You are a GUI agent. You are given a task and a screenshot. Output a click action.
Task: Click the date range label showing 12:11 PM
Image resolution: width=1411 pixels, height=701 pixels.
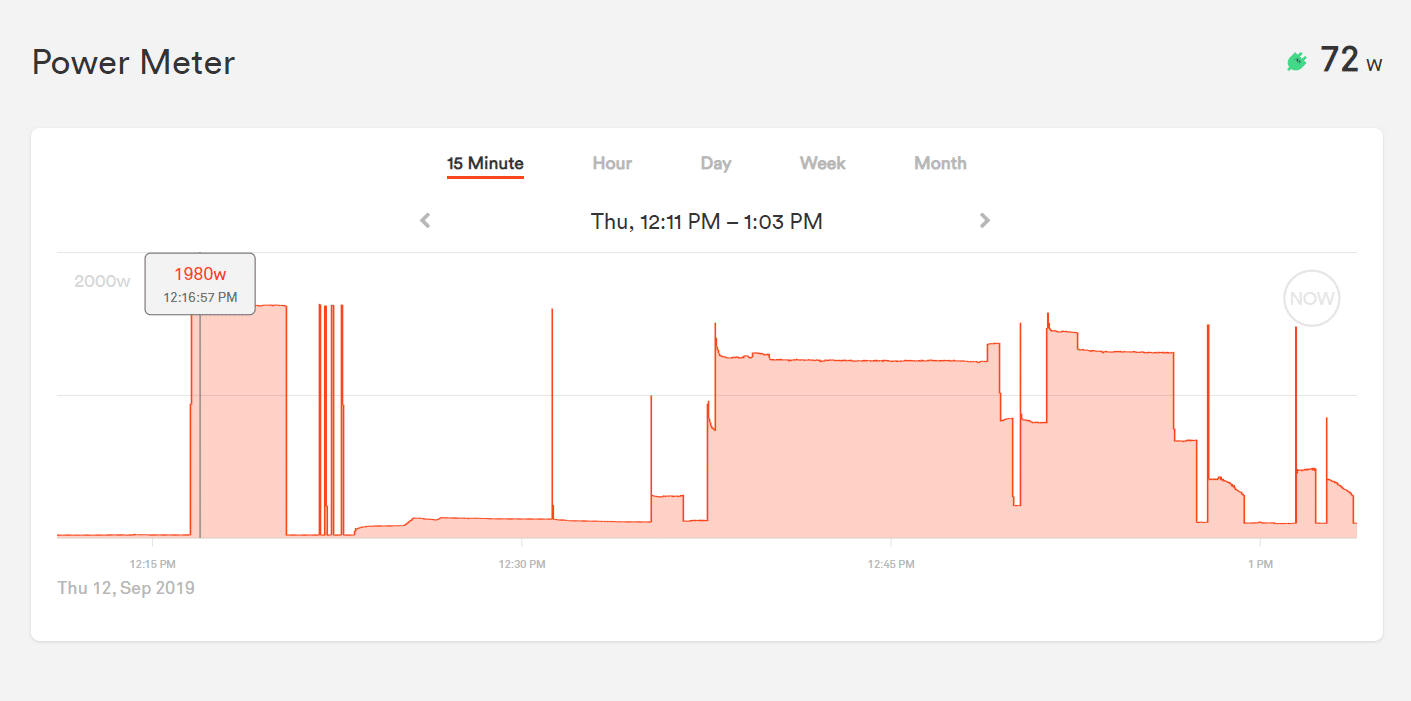click(706, 221)
